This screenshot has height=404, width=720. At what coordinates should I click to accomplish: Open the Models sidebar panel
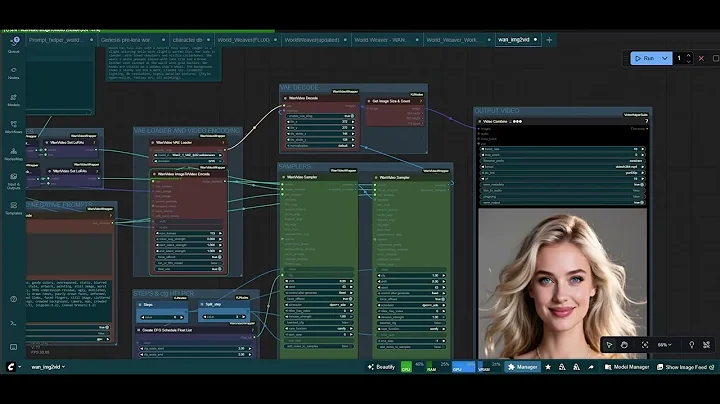(x=14, y=100)
